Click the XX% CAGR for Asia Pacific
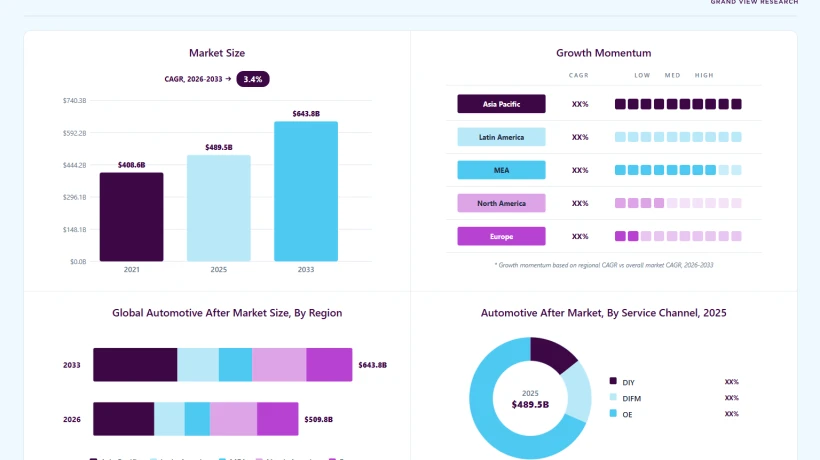This screenshot has height=460, width=820. pos(580,104)
